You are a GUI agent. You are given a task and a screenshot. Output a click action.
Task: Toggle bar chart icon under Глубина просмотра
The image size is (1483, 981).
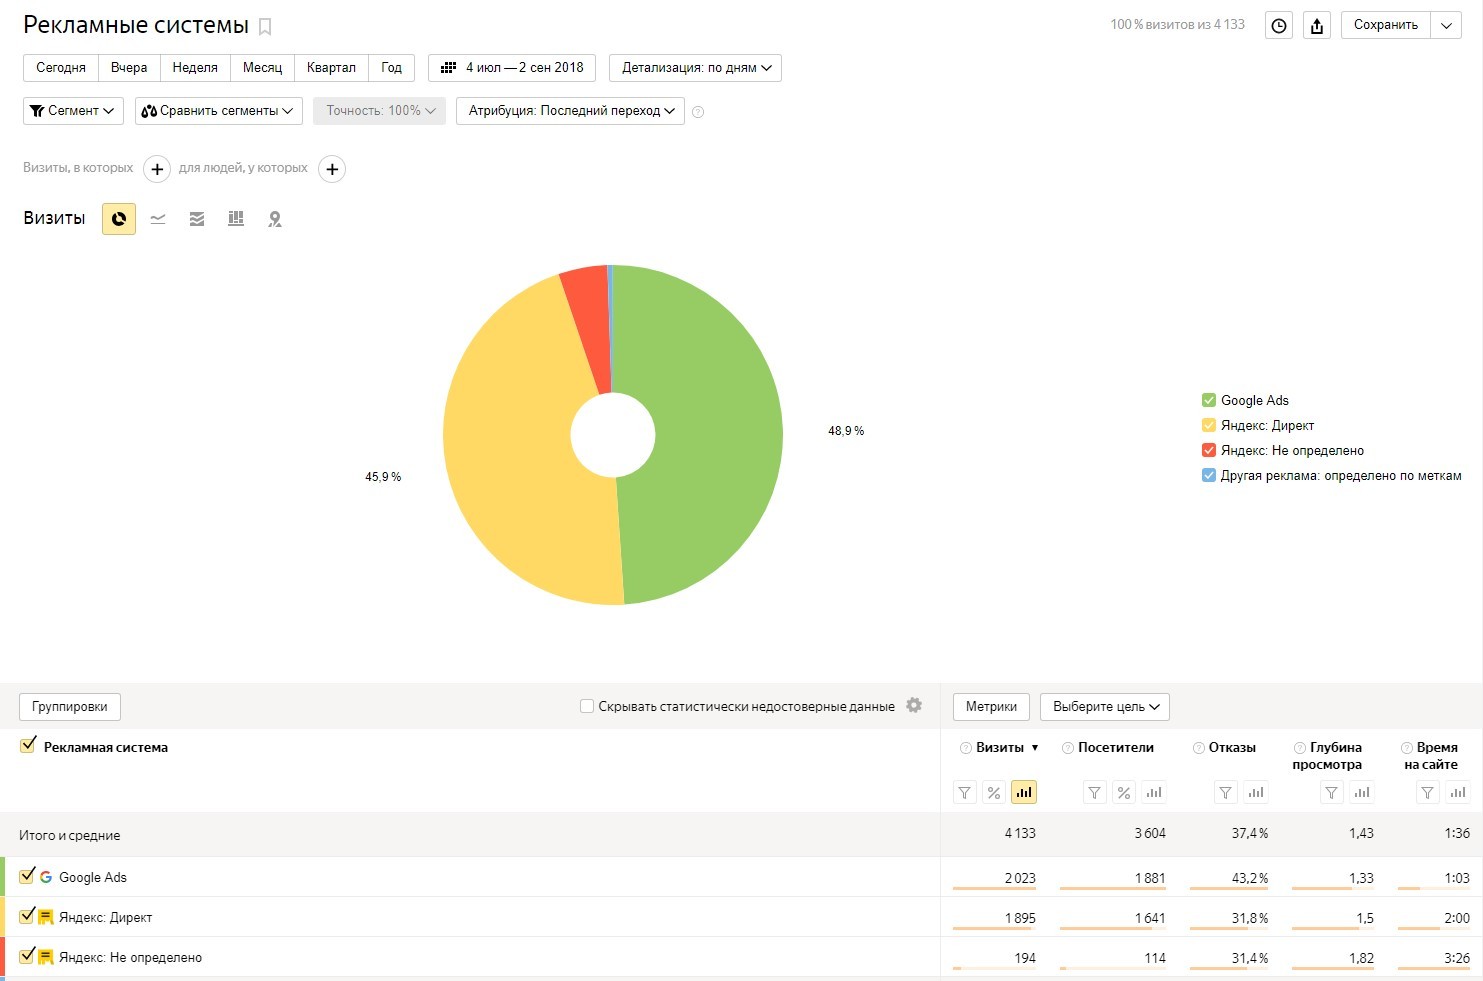pos(1362,793)
